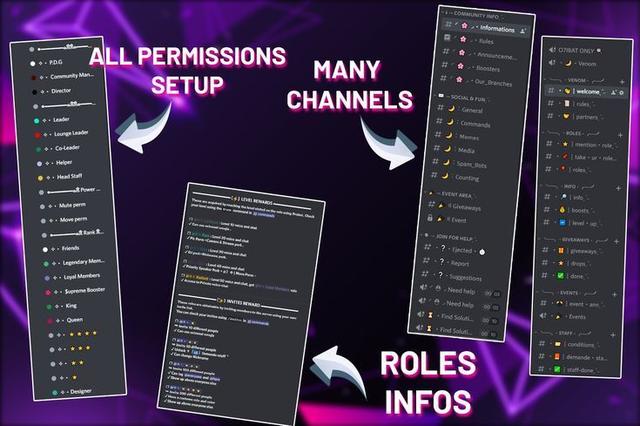Click plus icon beside INFO category

pos(618,188)
